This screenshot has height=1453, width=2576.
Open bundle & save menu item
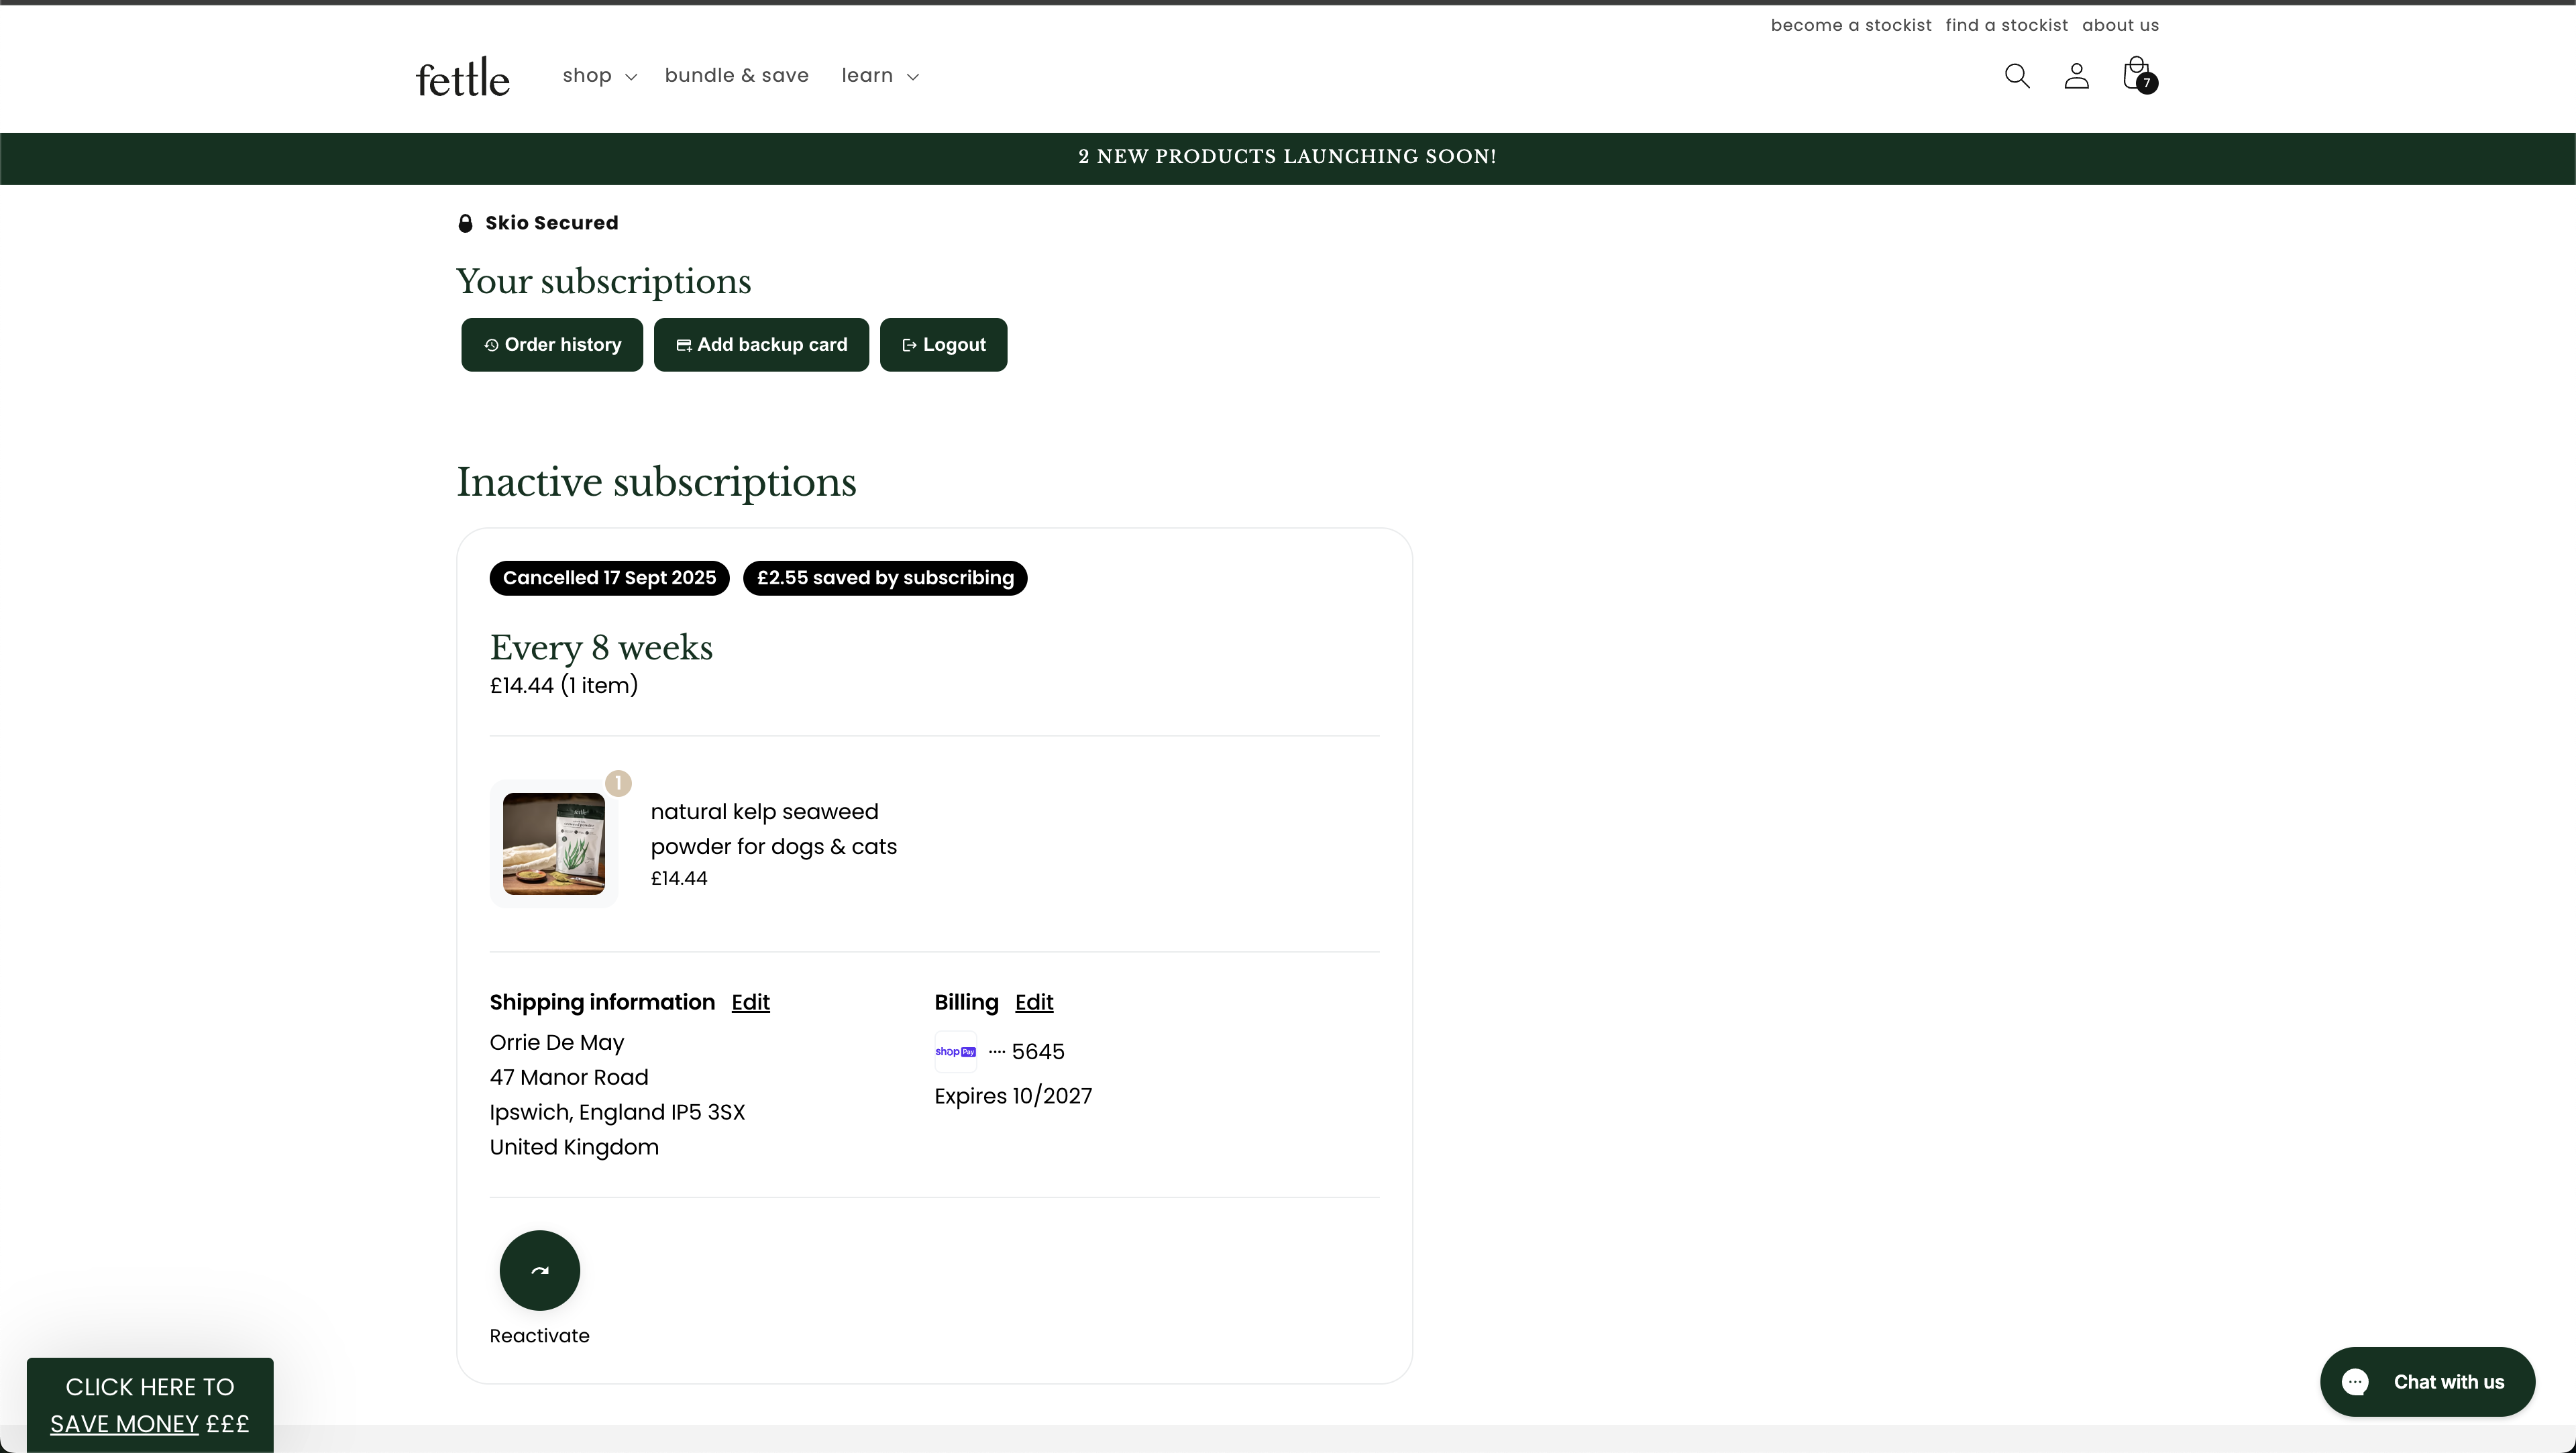[x=736, y=76]
